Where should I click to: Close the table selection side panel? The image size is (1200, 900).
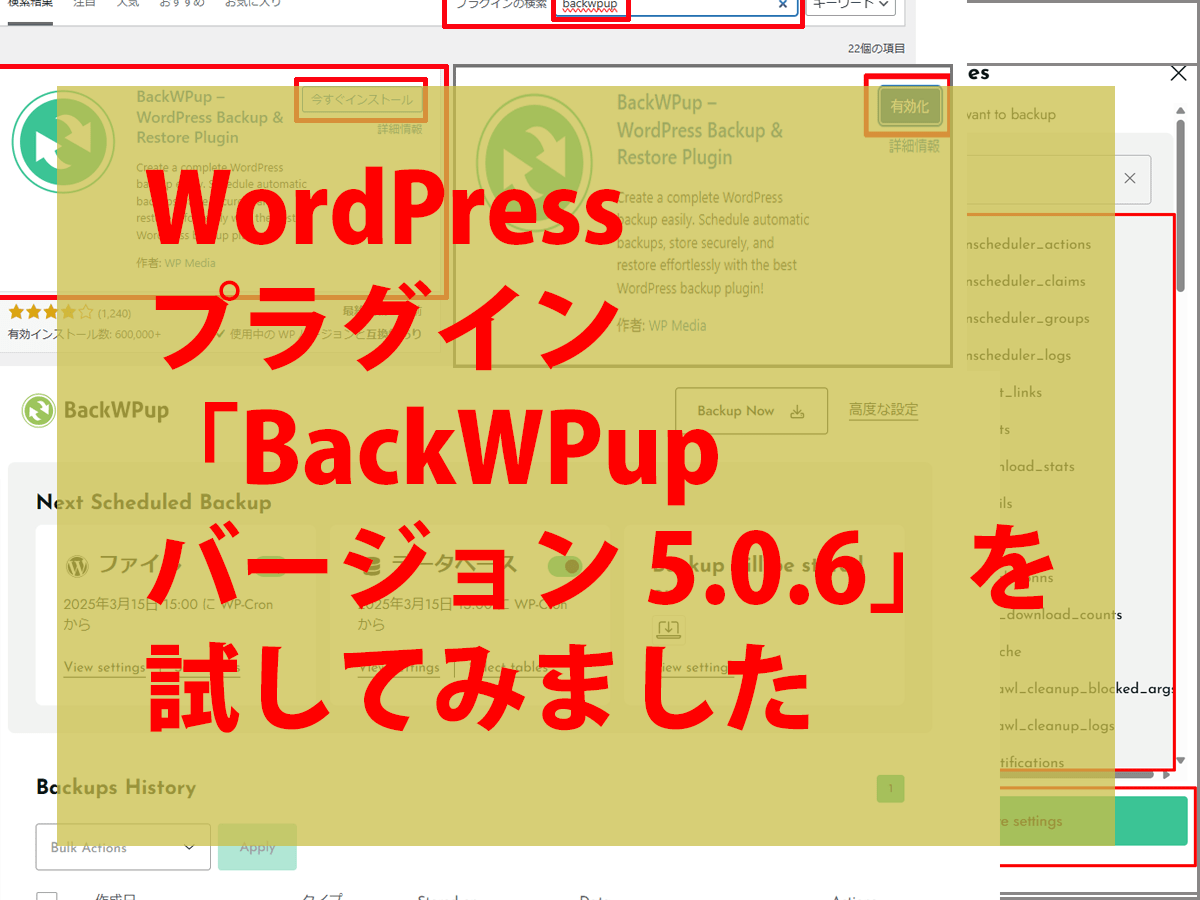(x=1178, y=73)
